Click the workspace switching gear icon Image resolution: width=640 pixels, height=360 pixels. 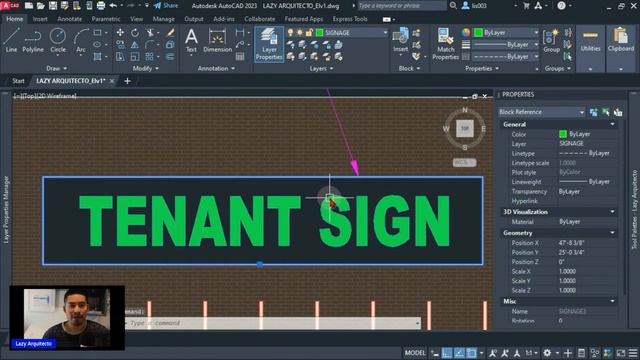tap(547, 353)
